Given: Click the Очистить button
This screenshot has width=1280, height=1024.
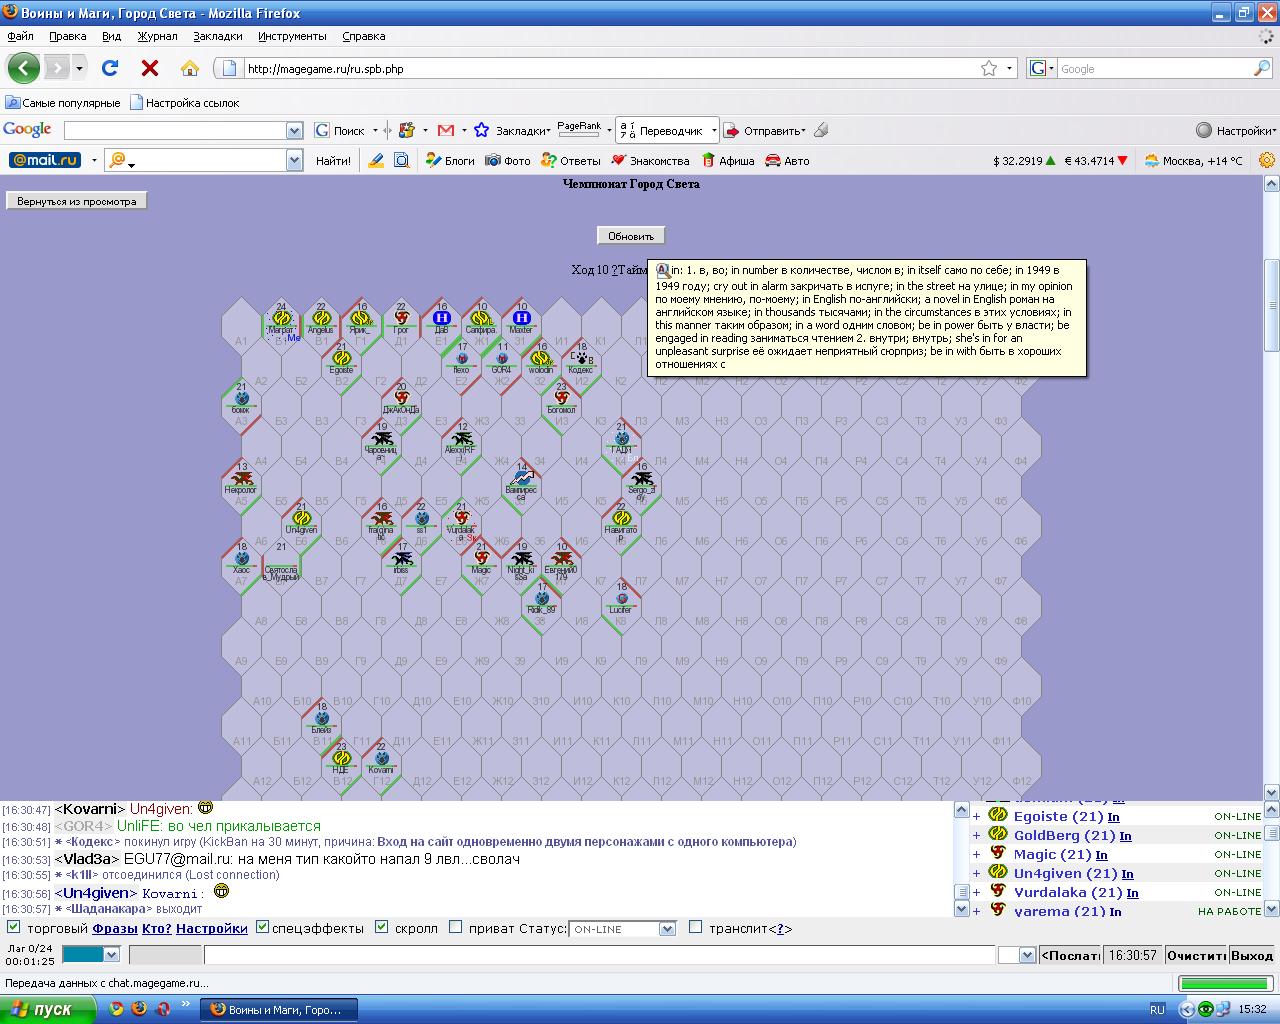Looking at the screenshot, I should [x=1195, y=955].
